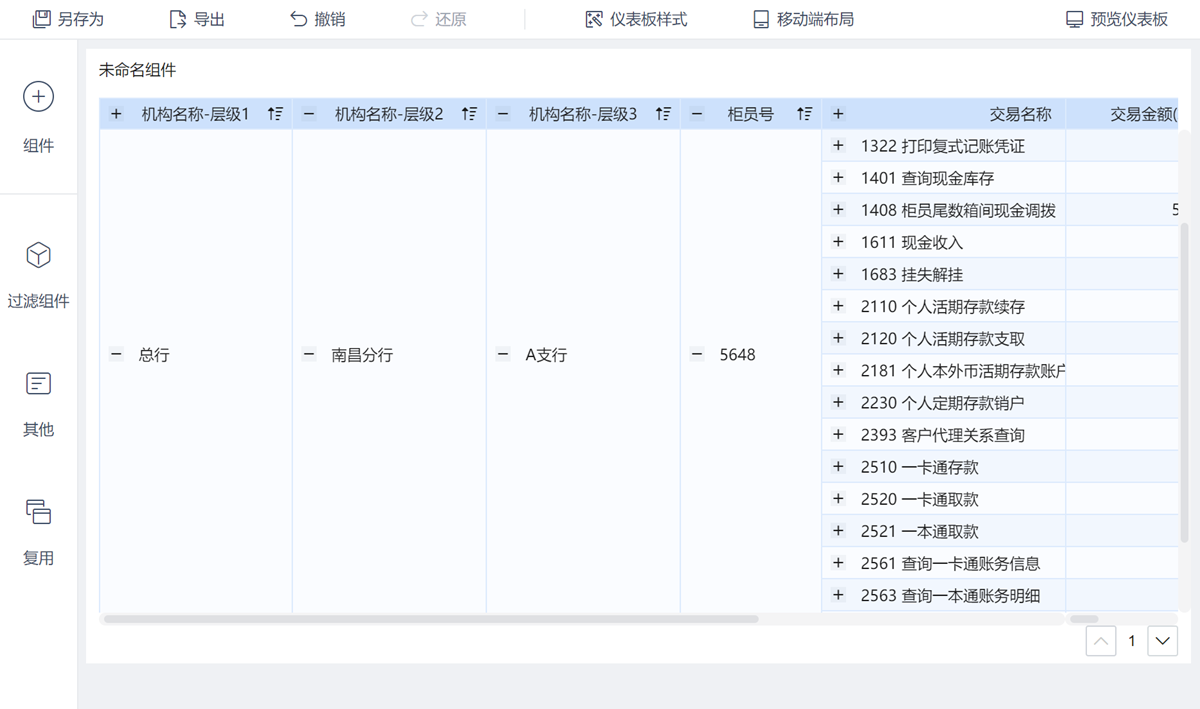The width and height of the screenshot is (1200, 709).
Task: Go to previous page with up arrow
Action: 1101,641
